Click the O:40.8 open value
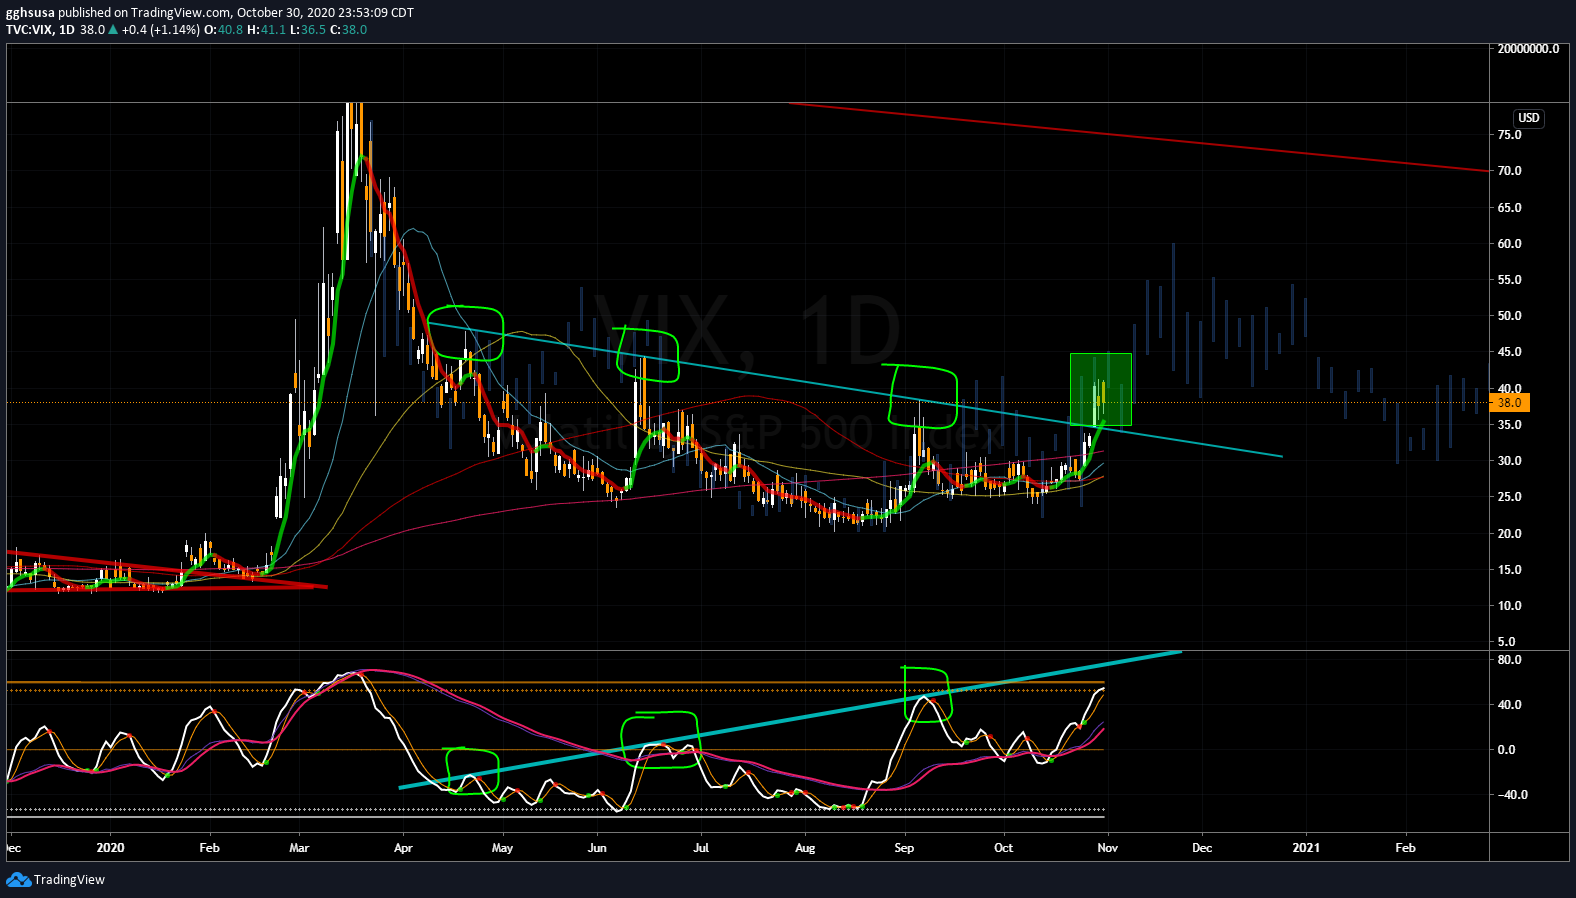Screen dimensions: 1576x898 pyautogui.click(x=223, y=30)
